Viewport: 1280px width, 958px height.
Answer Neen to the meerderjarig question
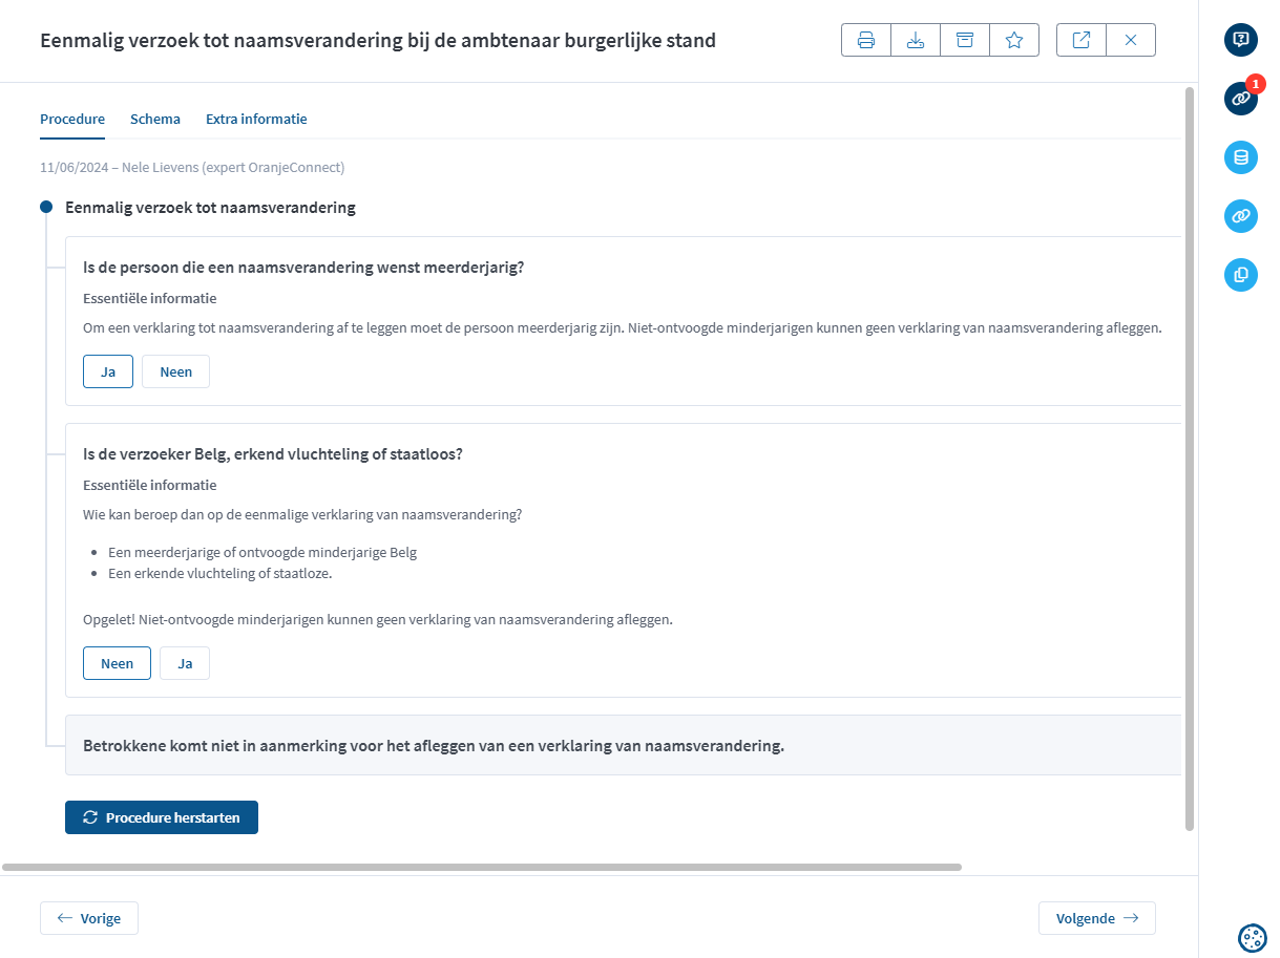coord(176,372)
